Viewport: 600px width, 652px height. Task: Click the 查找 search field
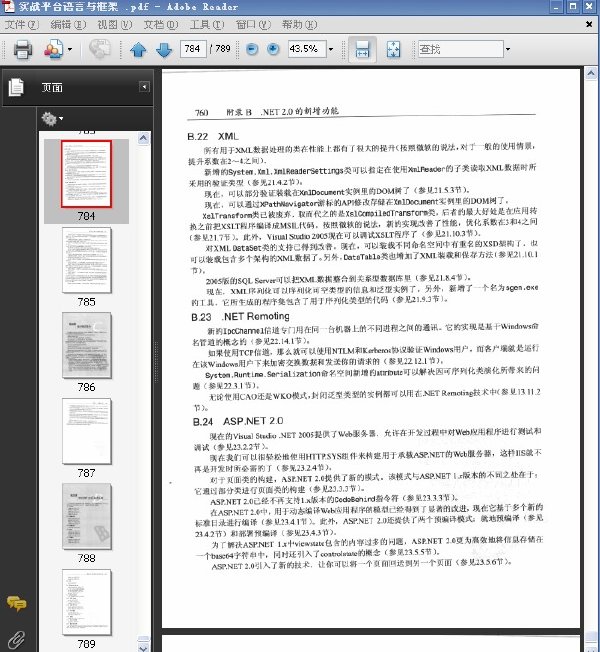point(460,49)
